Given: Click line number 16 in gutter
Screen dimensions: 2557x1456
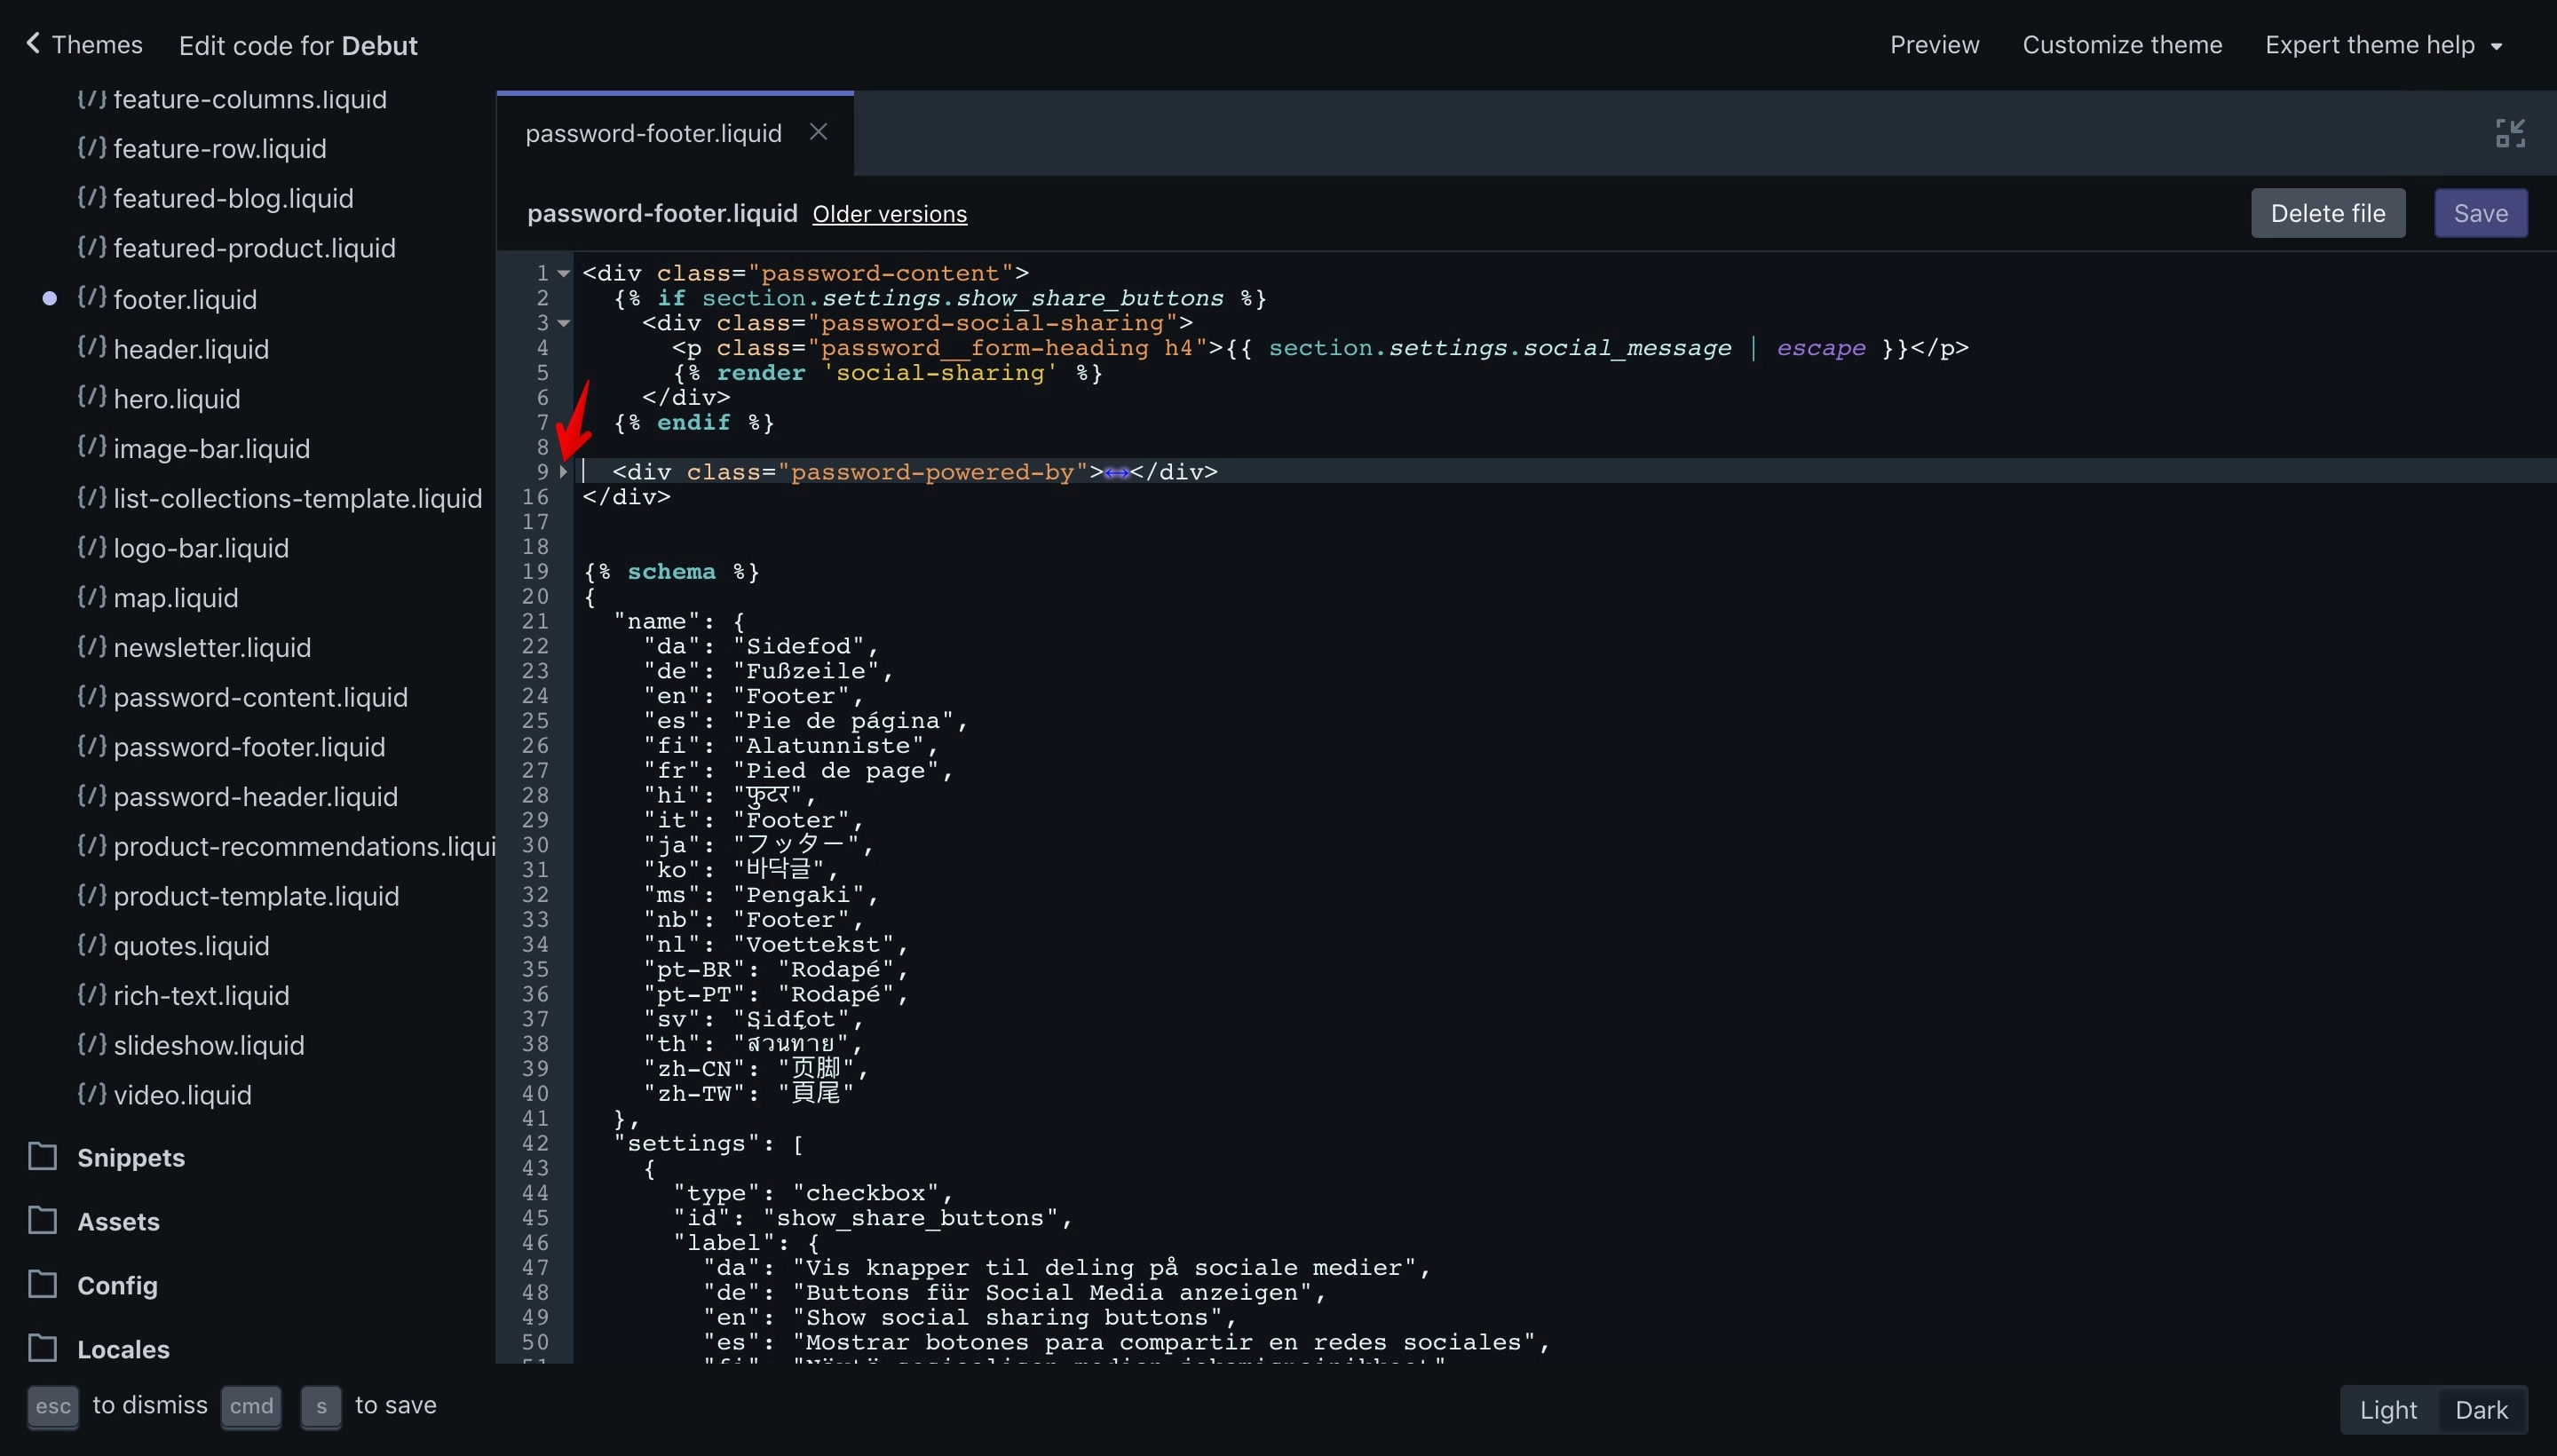Looking at the screenshot, I should pyautogui.click(x=535, y=497).
